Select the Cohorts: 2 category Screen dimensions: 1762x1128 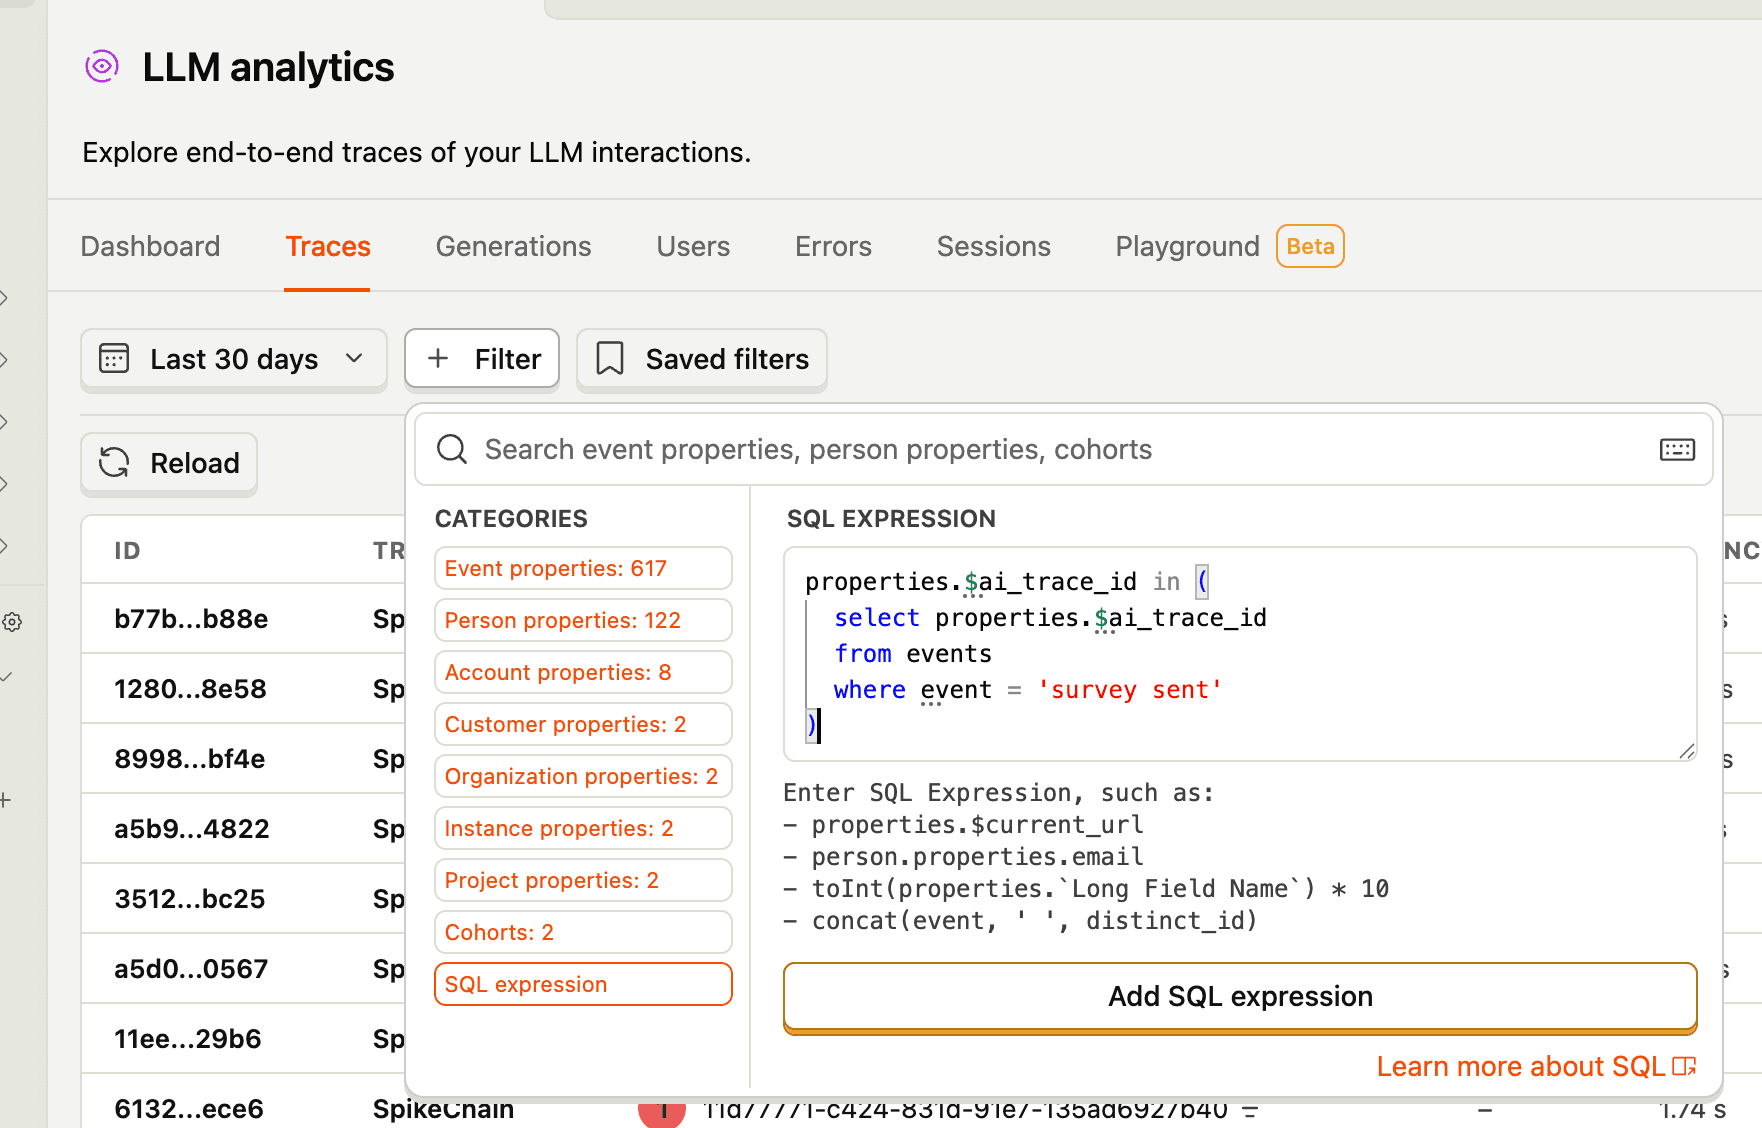(583, 931)
